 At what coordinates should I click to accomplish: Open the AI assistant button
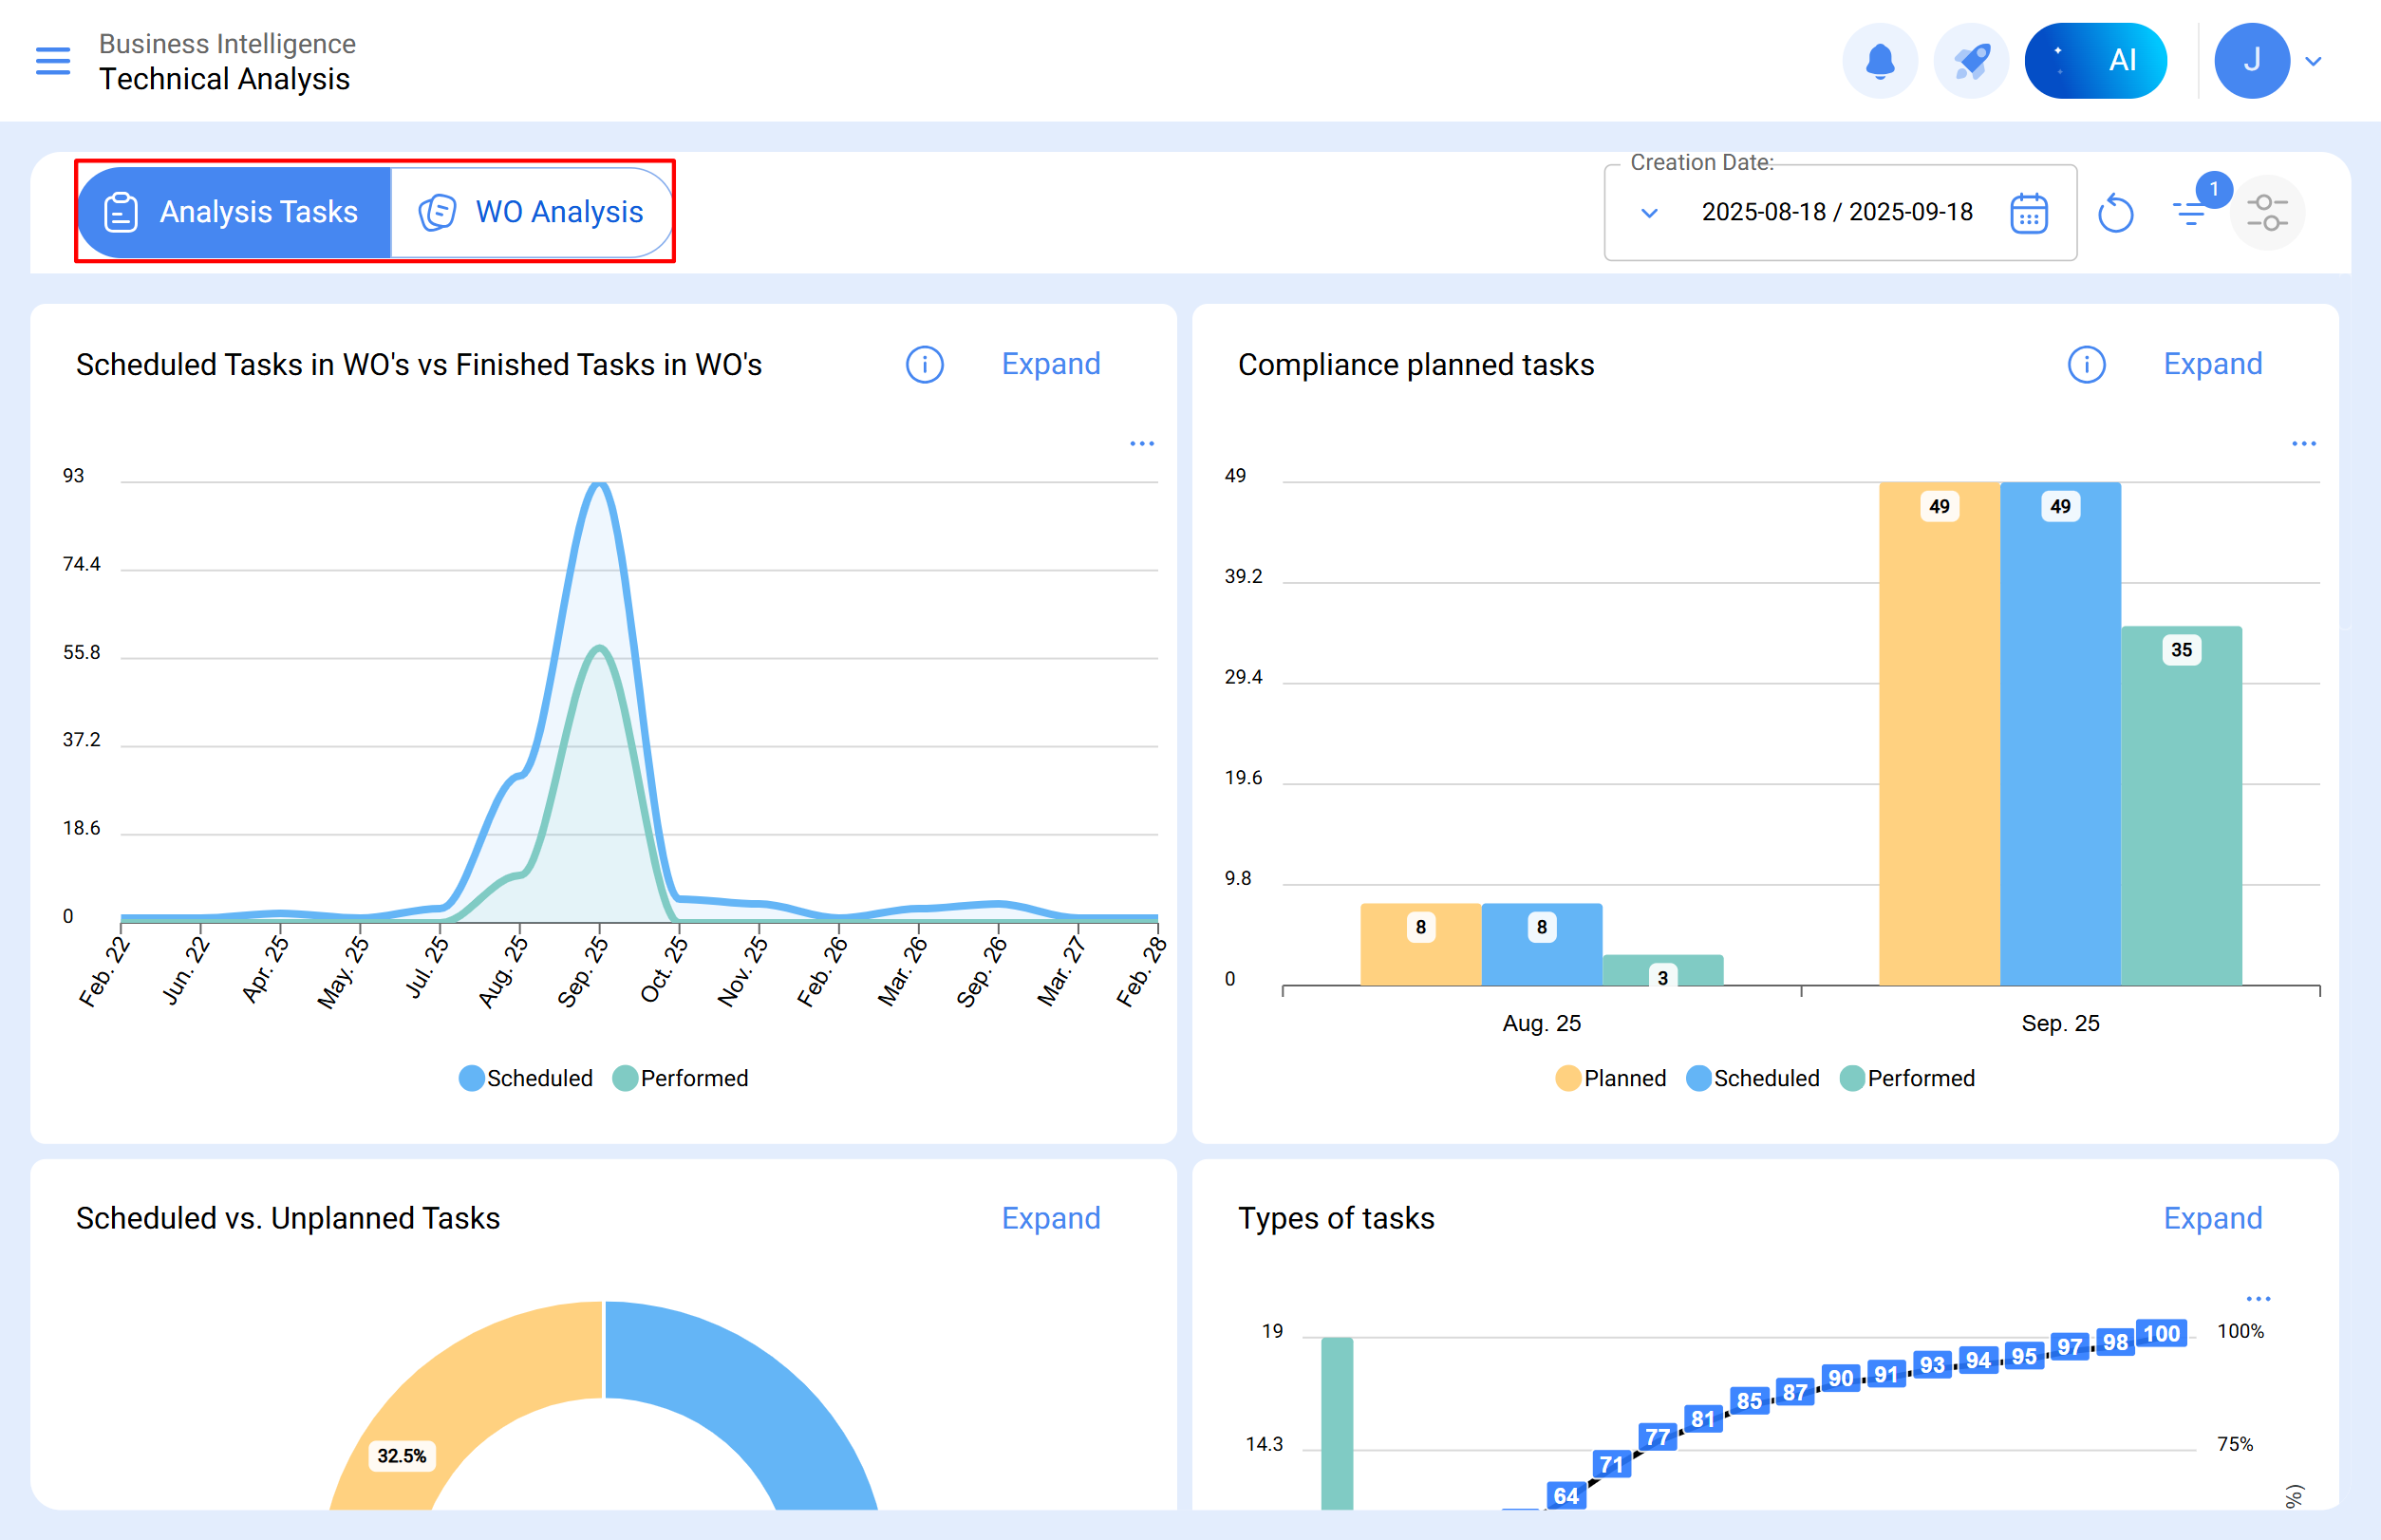coord(2094,61)
